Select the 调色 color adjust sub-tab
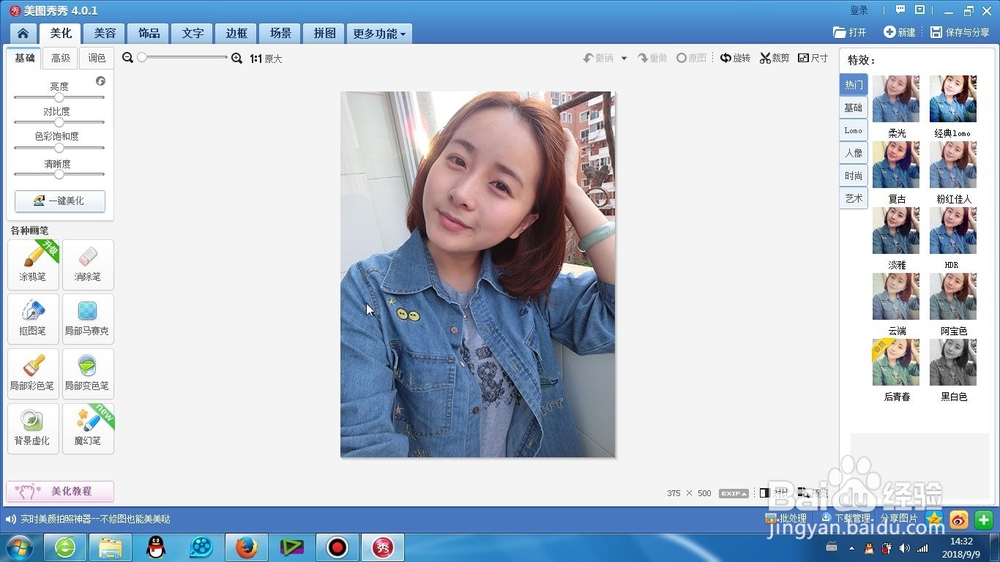The width and height of the screenshot is (1000, 562). (96, 58)
